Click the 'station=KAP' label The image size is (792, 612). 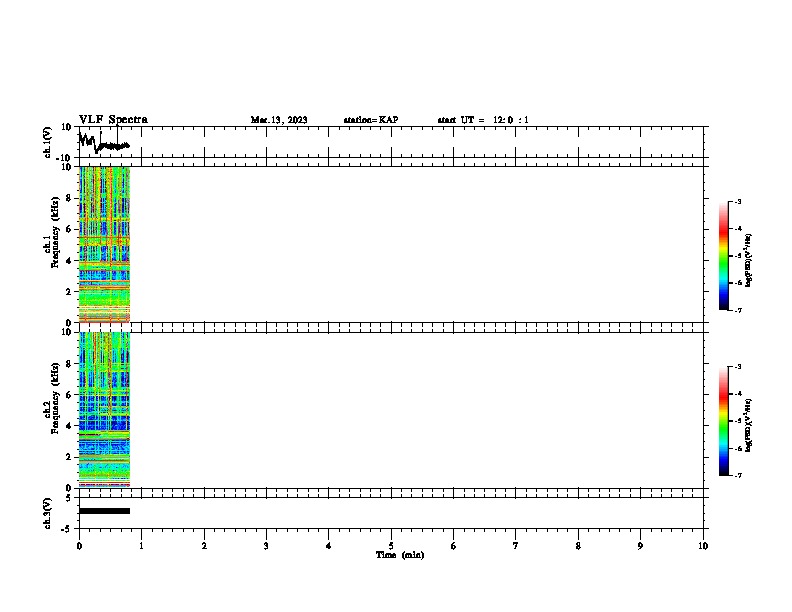coord(371,120)
